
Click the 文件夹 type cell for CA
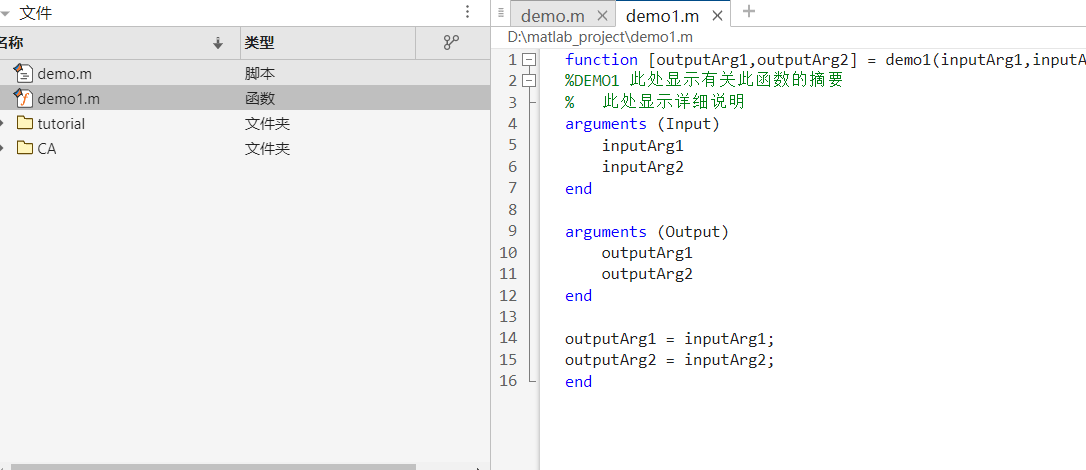tap(267, 148)
